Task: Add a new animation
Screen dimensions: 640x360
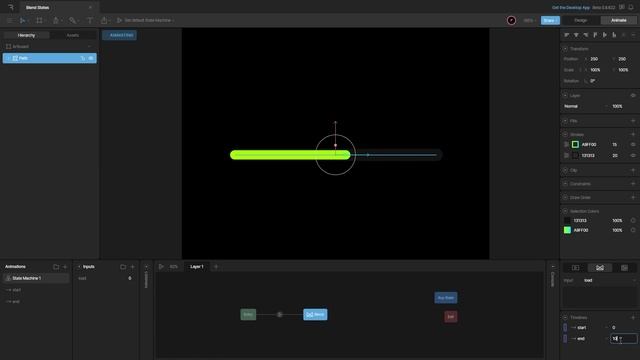Action: click(65, 267)
